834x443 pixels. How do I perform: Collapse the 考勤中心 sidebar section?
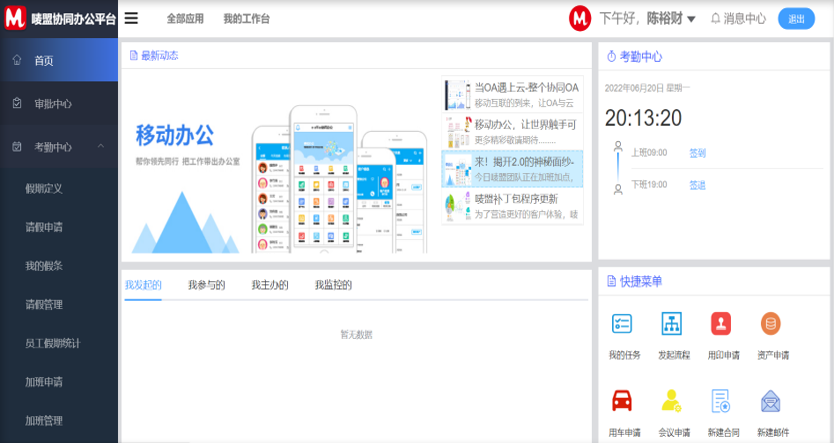(101, 147)
